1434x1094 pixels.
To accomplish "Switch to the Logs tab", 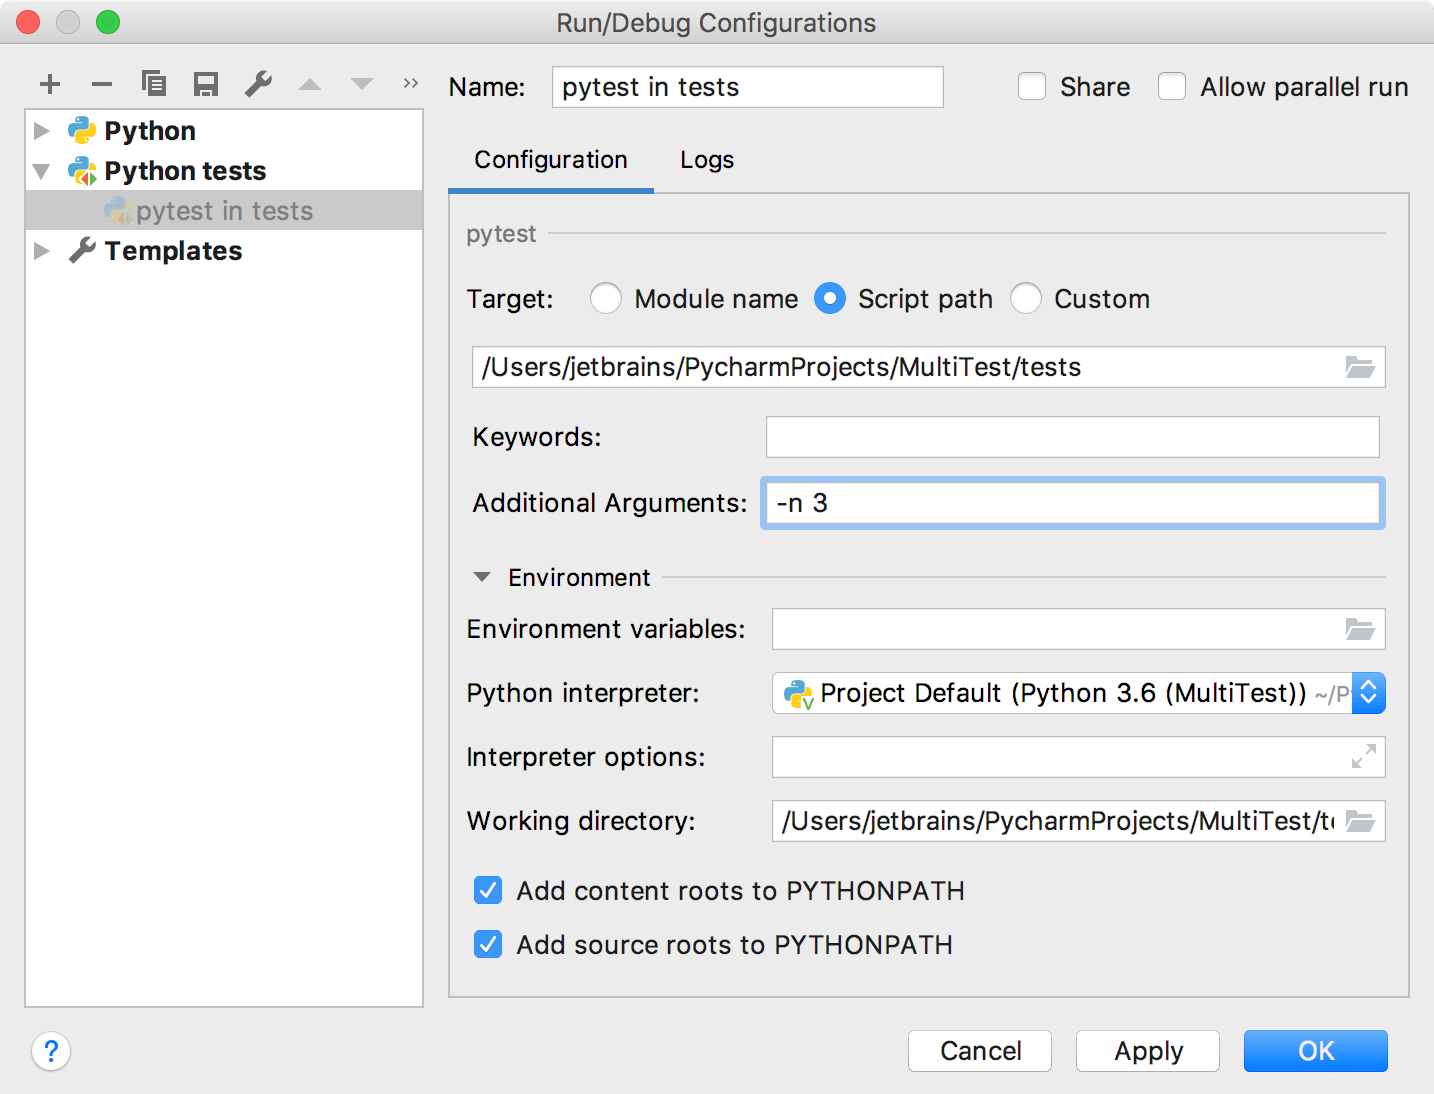I will [x=706, y=160].
